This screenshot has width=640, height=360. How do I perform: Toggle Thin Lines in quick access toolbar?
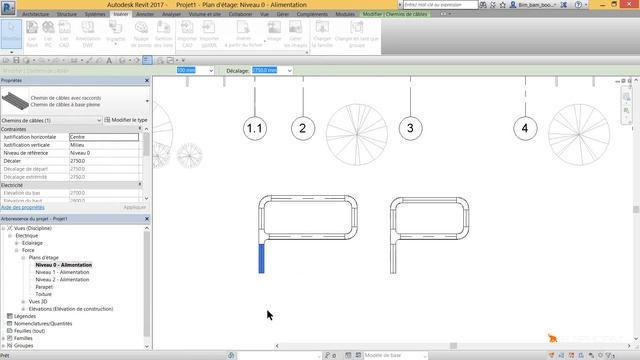pyautogui.click(x=147, y=60)
